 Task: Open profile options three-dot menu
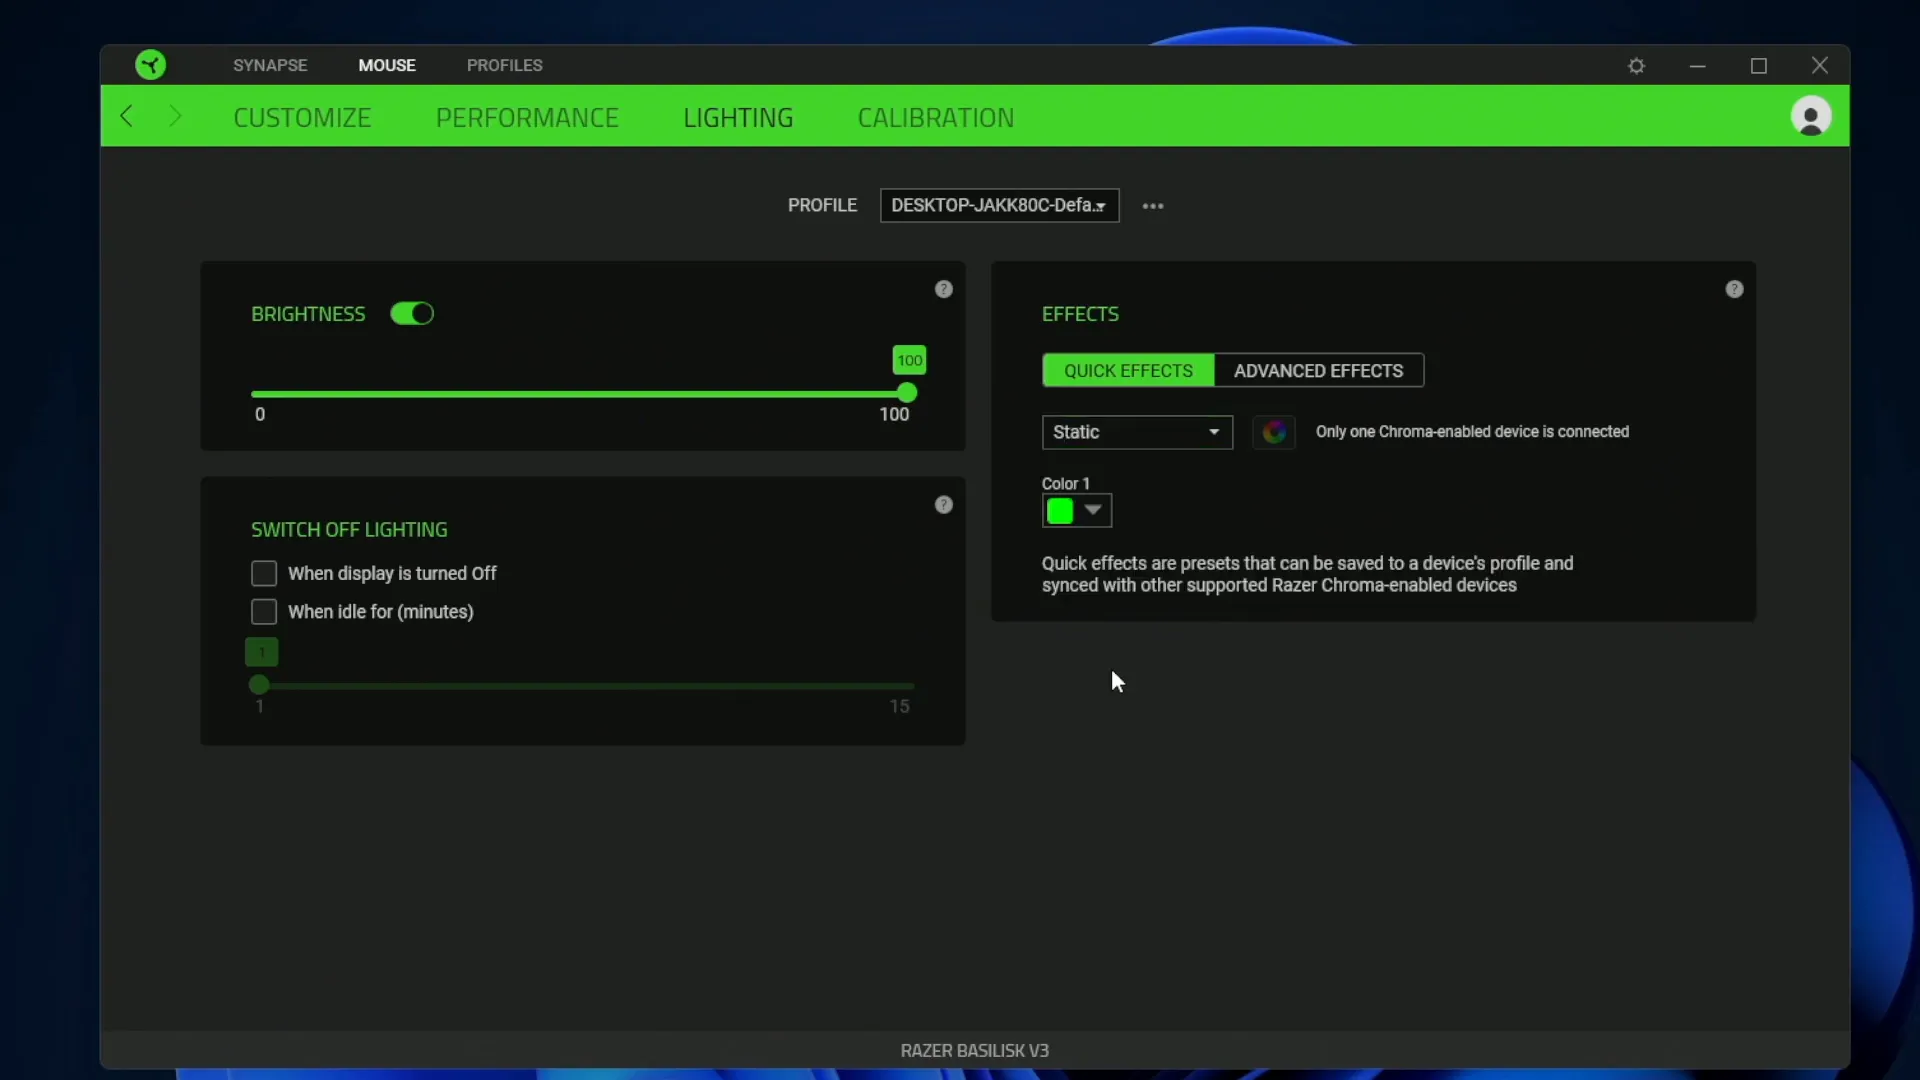pyautogui.click(x=1153, y=206)
